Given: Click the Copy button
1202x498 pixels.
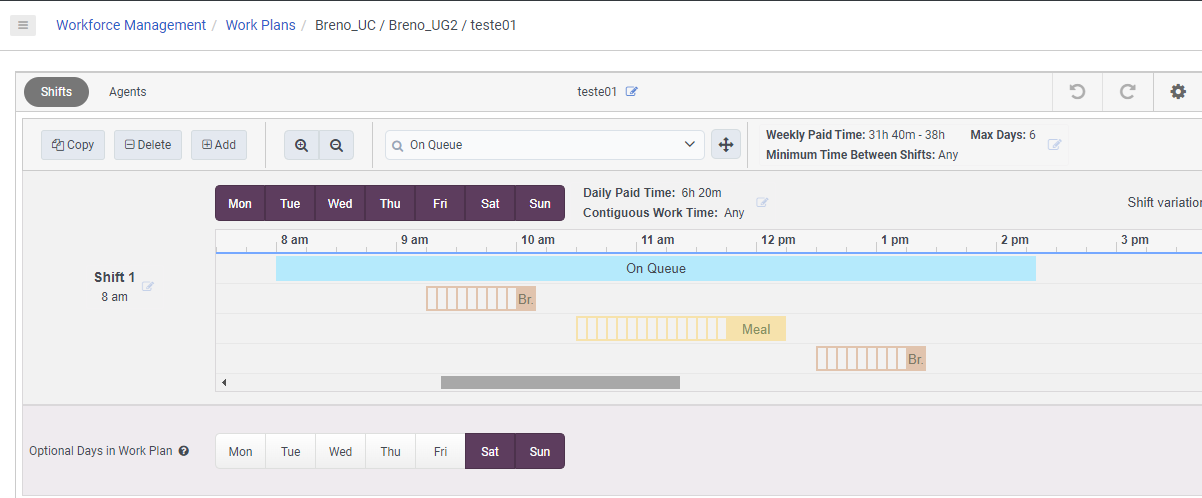Looking at the screenshot, I should tap(73, 145).
